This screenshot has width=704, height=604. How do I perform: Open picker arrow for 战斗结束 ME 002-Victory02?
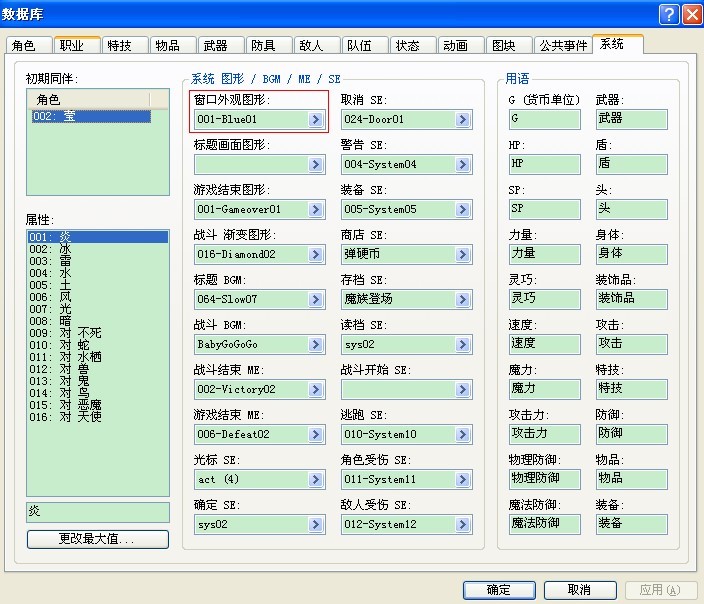click(316, 389)
